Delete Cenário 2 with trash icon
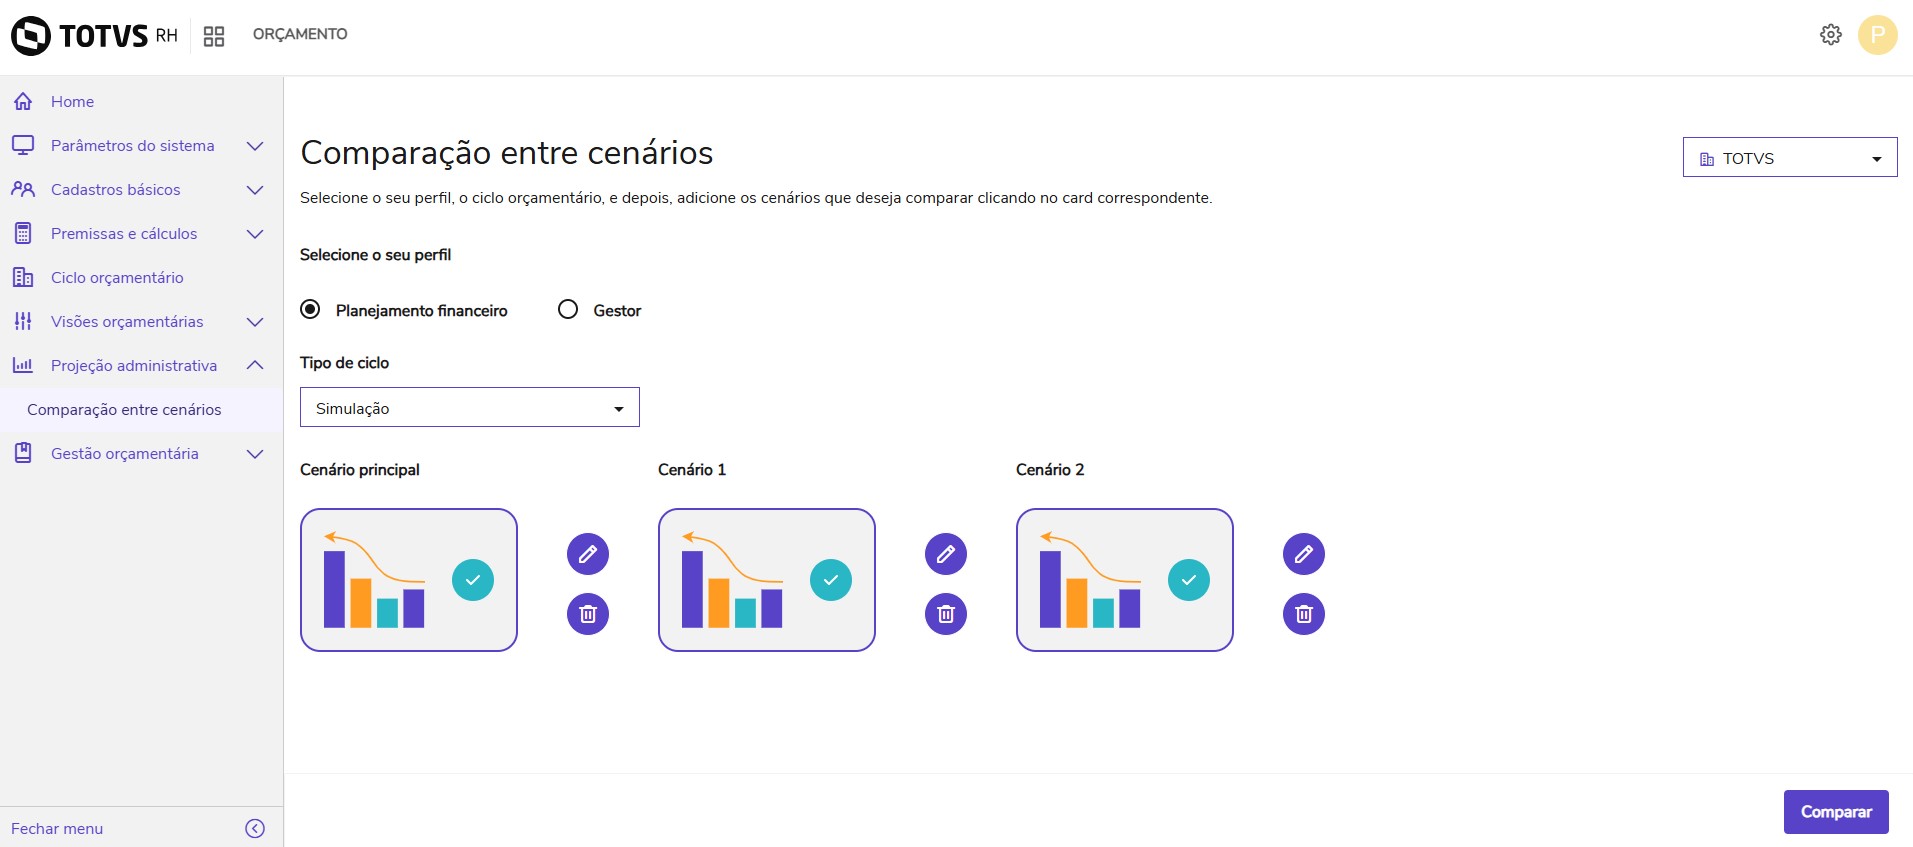 (1304, 614)
